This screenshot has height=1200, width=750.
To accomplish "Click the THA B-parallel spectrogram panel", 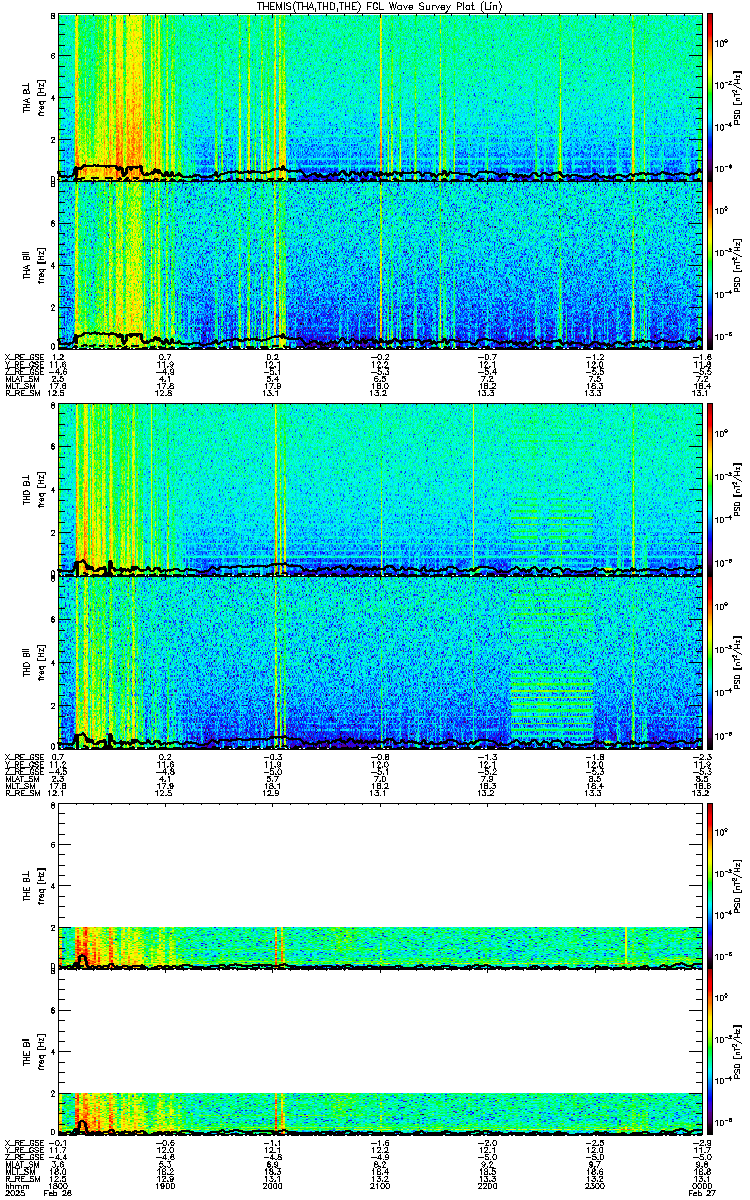I will click(x=380, y=265).
